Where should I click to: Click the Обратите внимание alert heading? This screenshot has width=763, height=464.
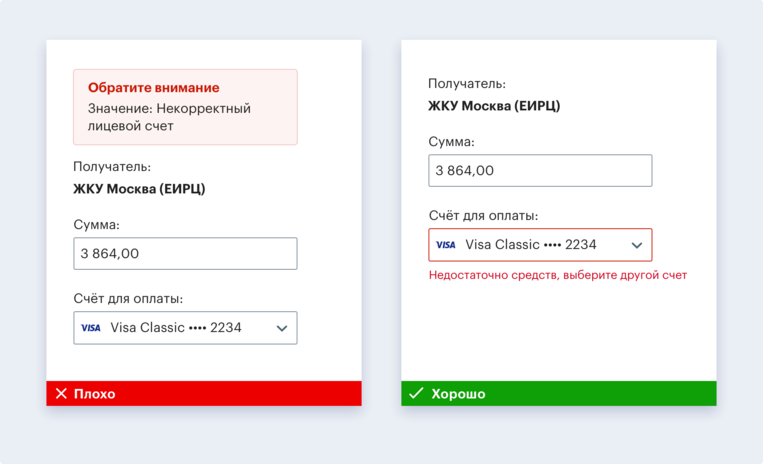point(153,88)
